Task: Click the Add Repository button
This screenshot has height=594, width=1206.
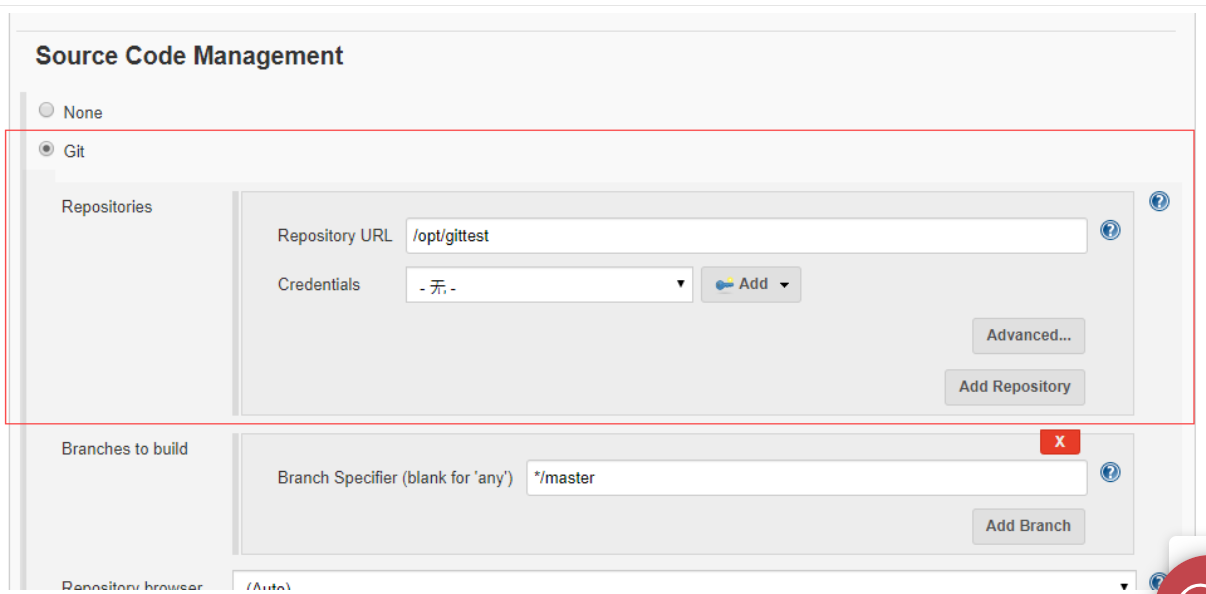Action: point(1014,387)
